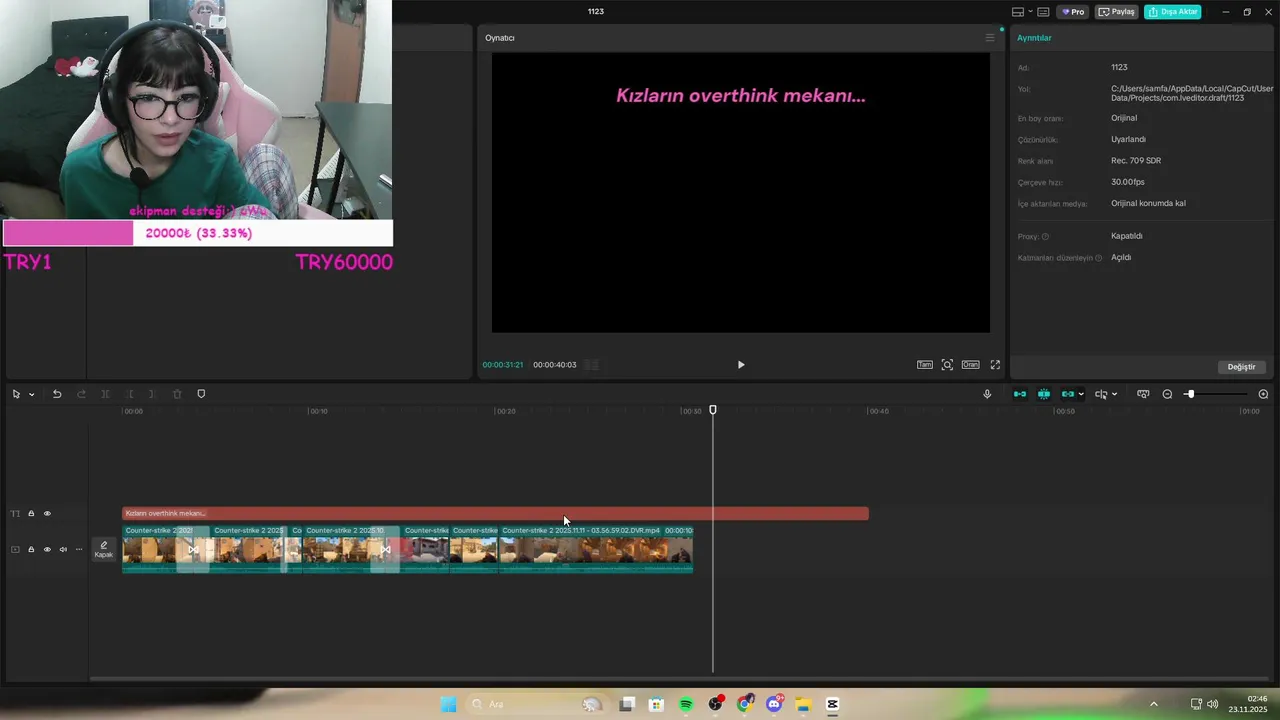Trim the clip's left side at the playhead
1280x720 pixels.
[129, 394]
